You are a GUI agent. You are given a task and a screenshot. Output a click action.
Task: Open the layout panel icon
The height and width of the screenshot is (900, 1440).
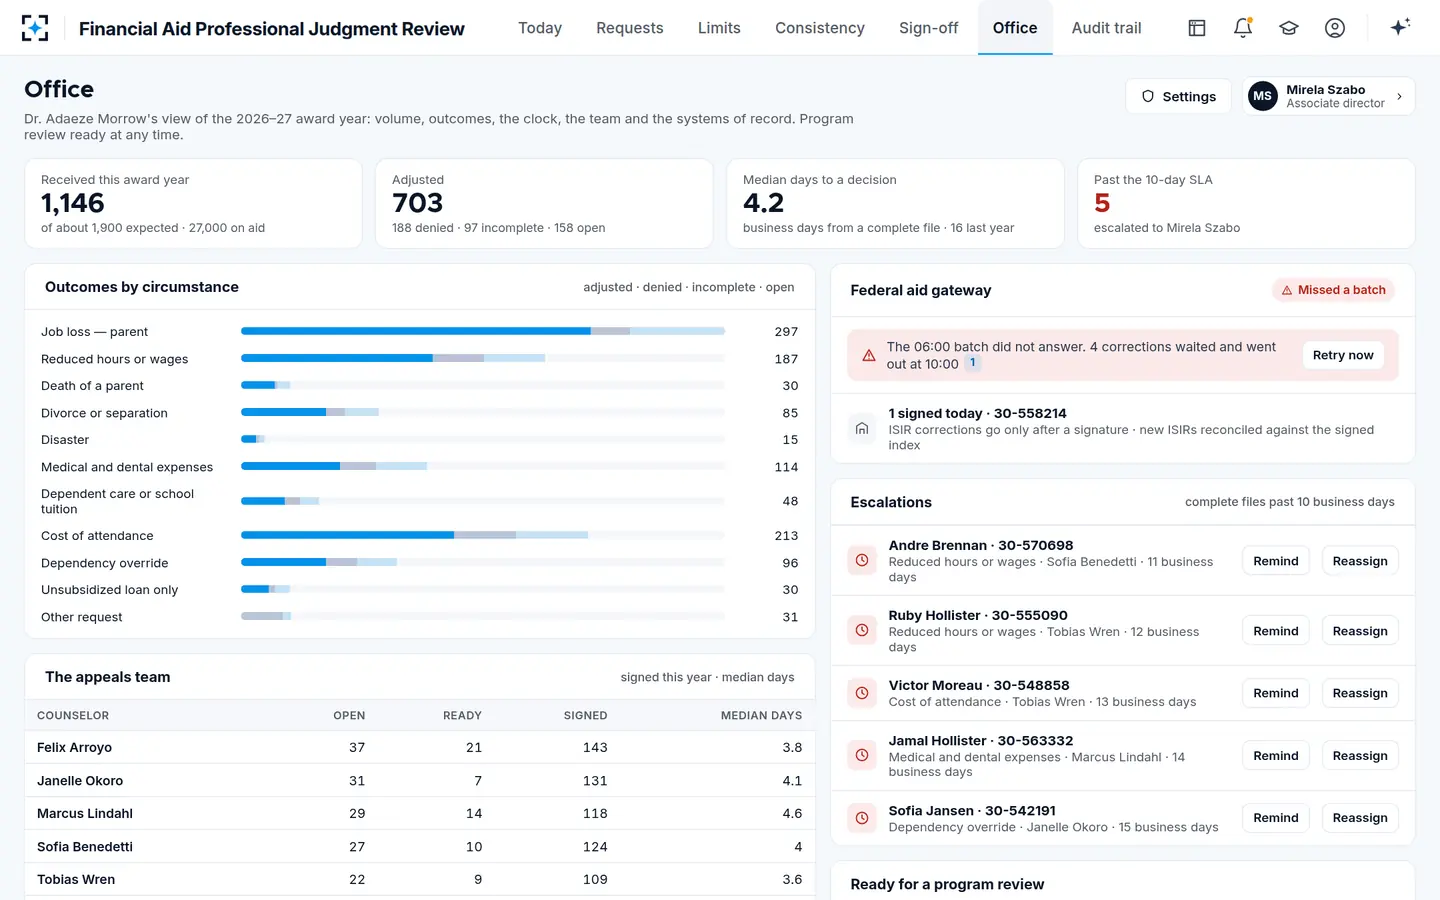click(1197, 28)
